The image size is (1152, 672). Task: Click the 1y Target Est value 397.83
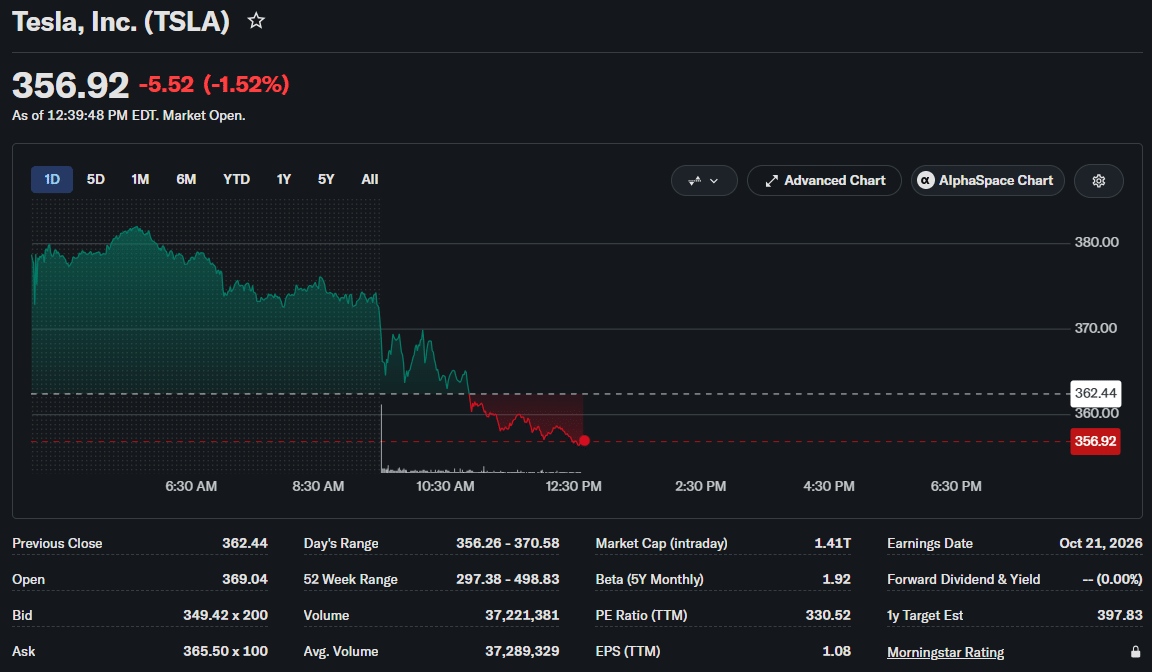(x=1120, y=615)
